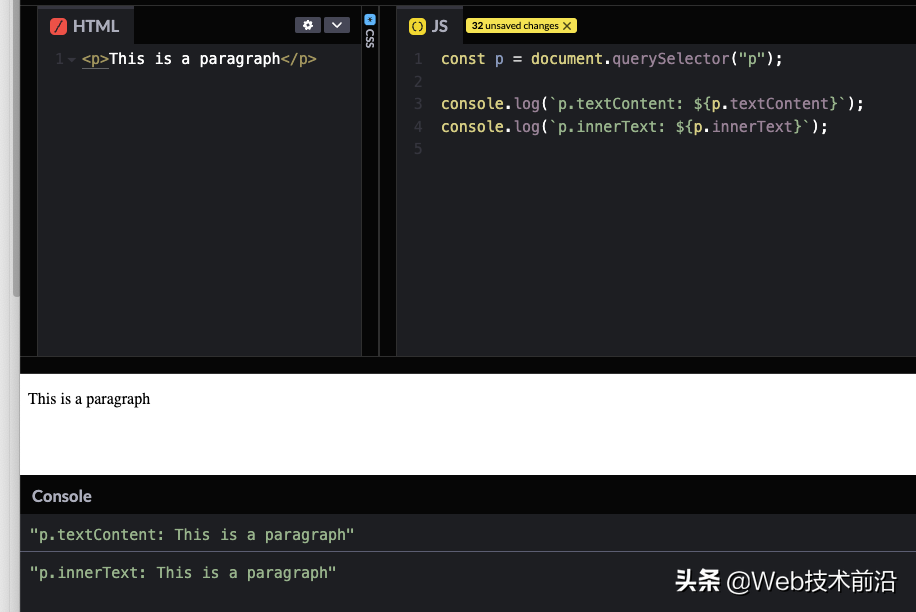Click the JS parentheses icon

pos(417,26)
